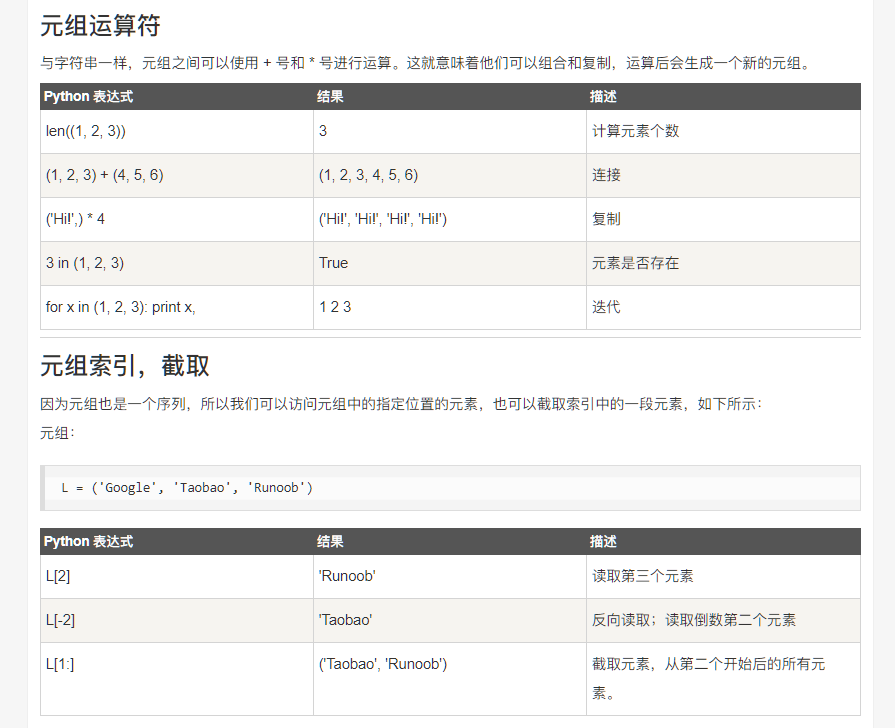Click the for x in (1, 2, 3) cell
This screenshot has width=895, height=728.
pyautogui.click(x=121, y=307)
